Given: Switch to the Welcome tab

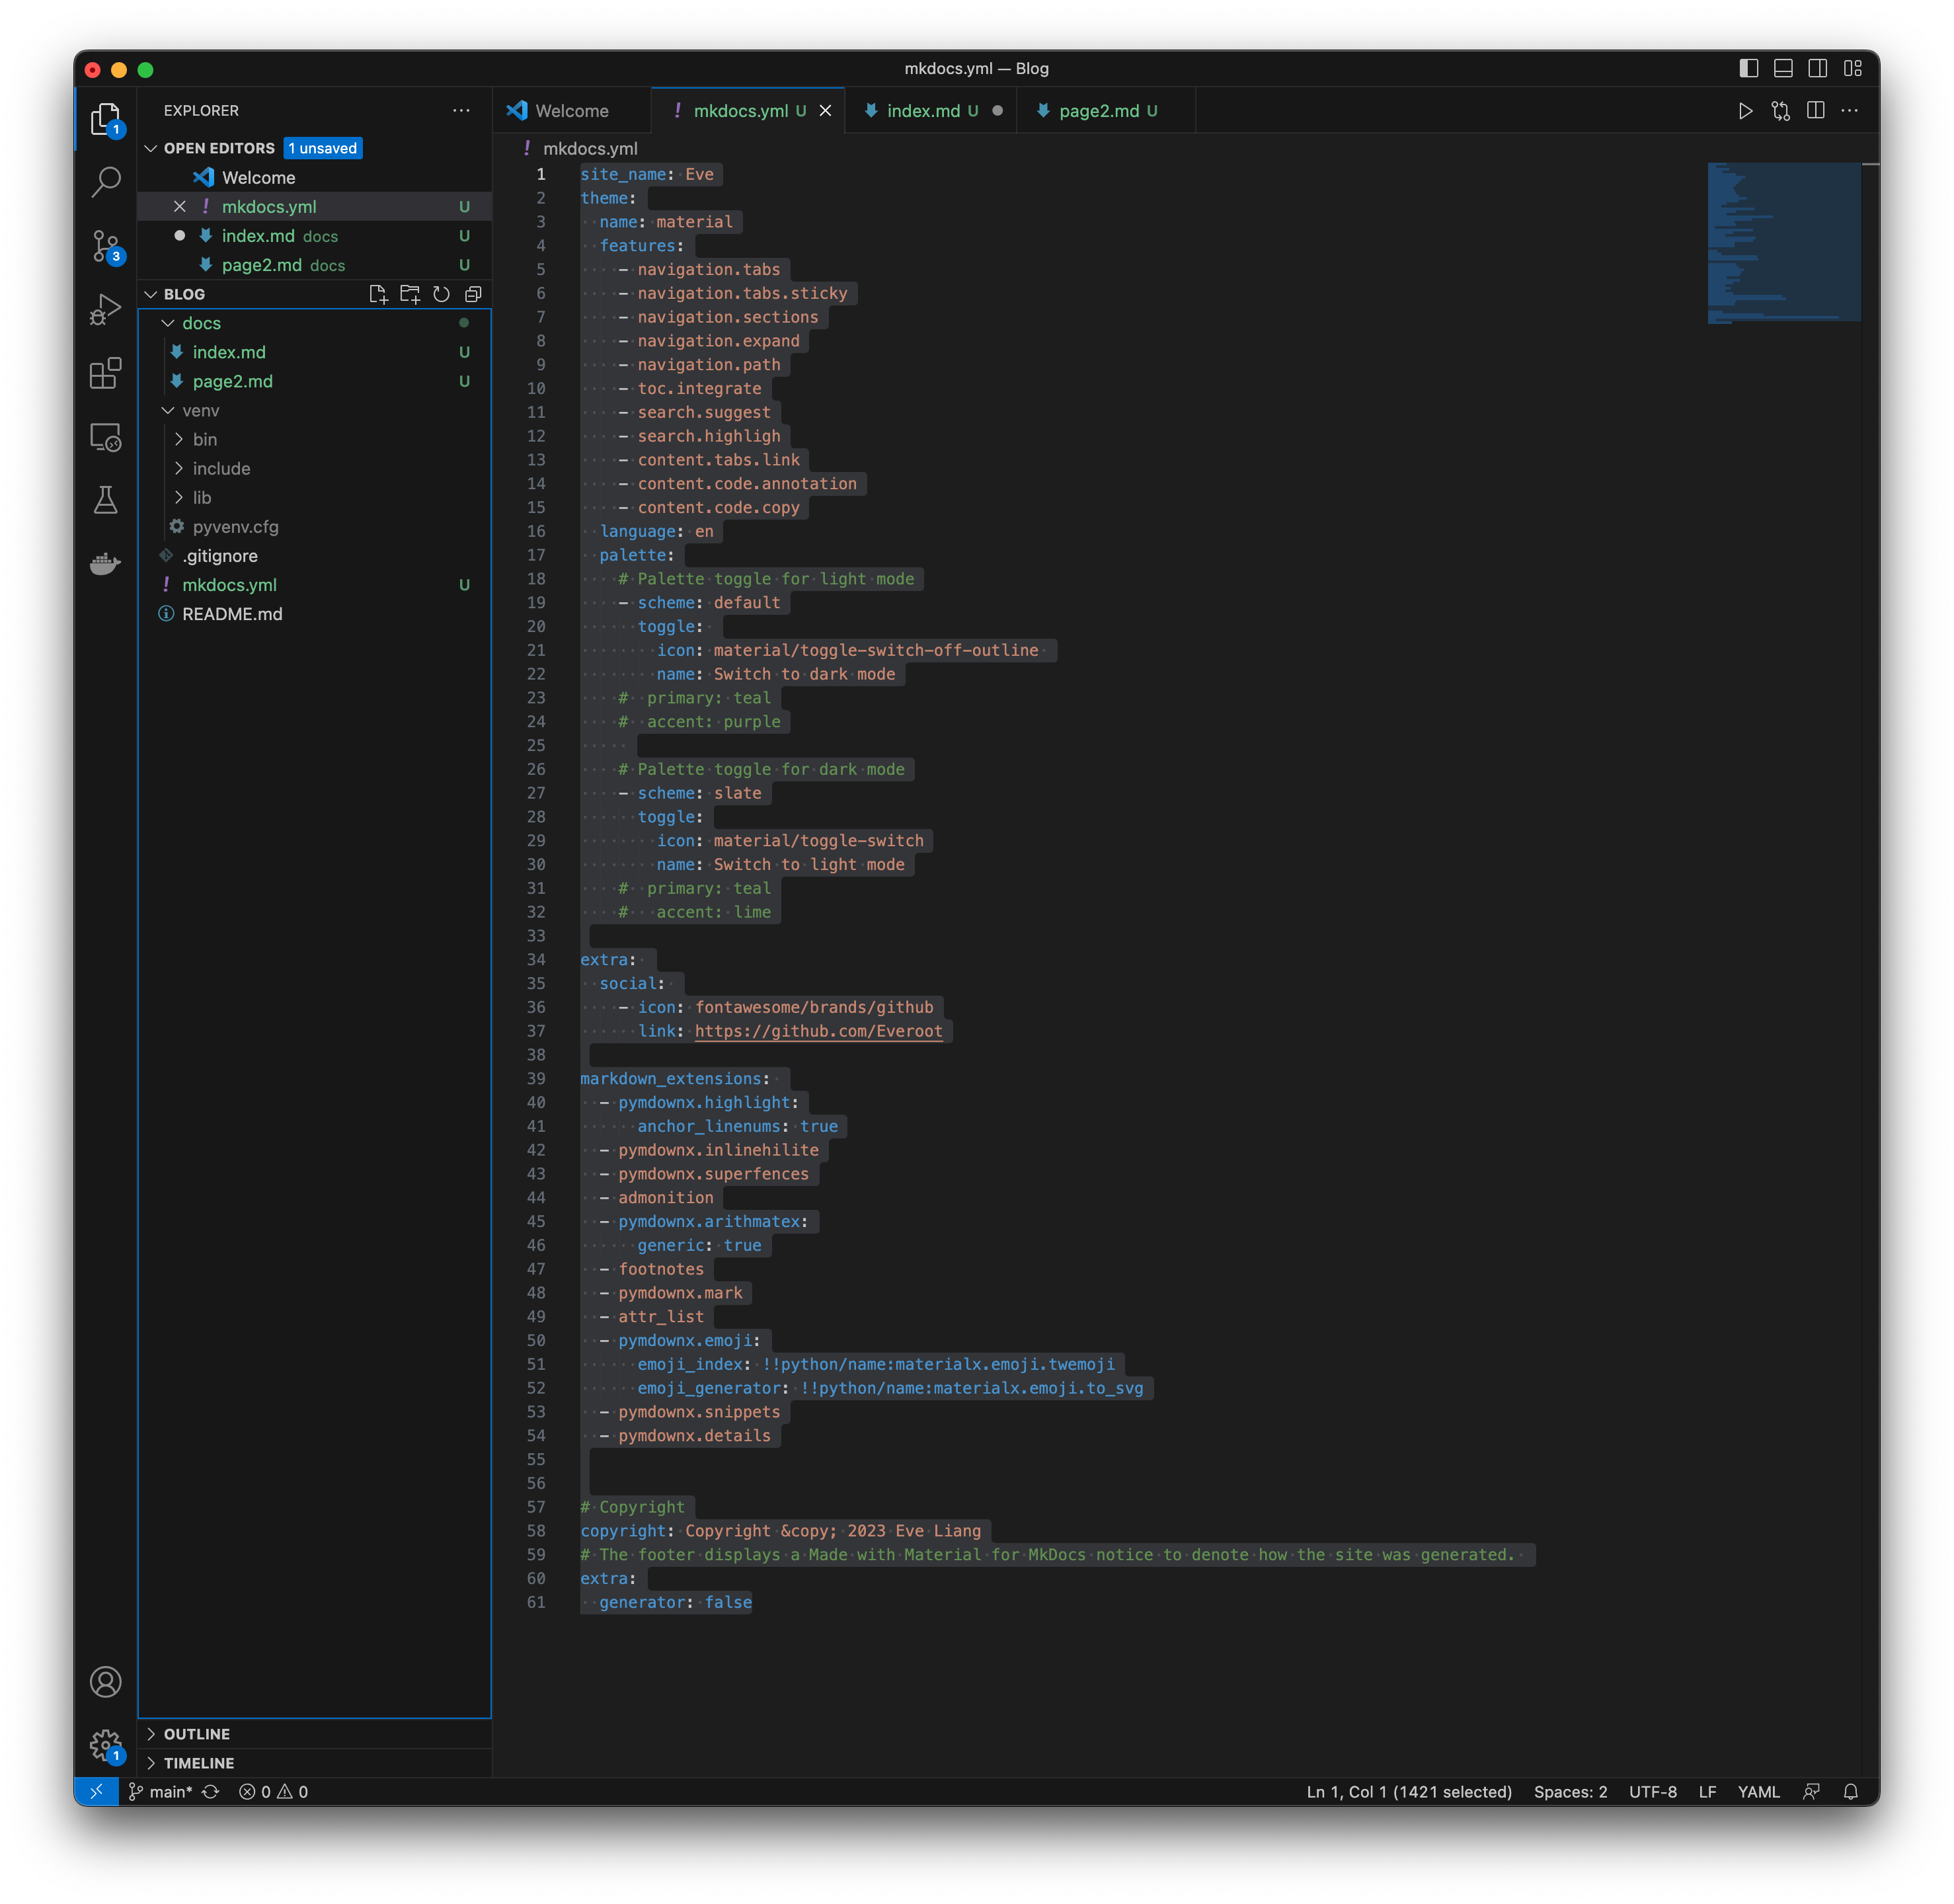Looking at the screenshot, I should click(x=571, y=111).
